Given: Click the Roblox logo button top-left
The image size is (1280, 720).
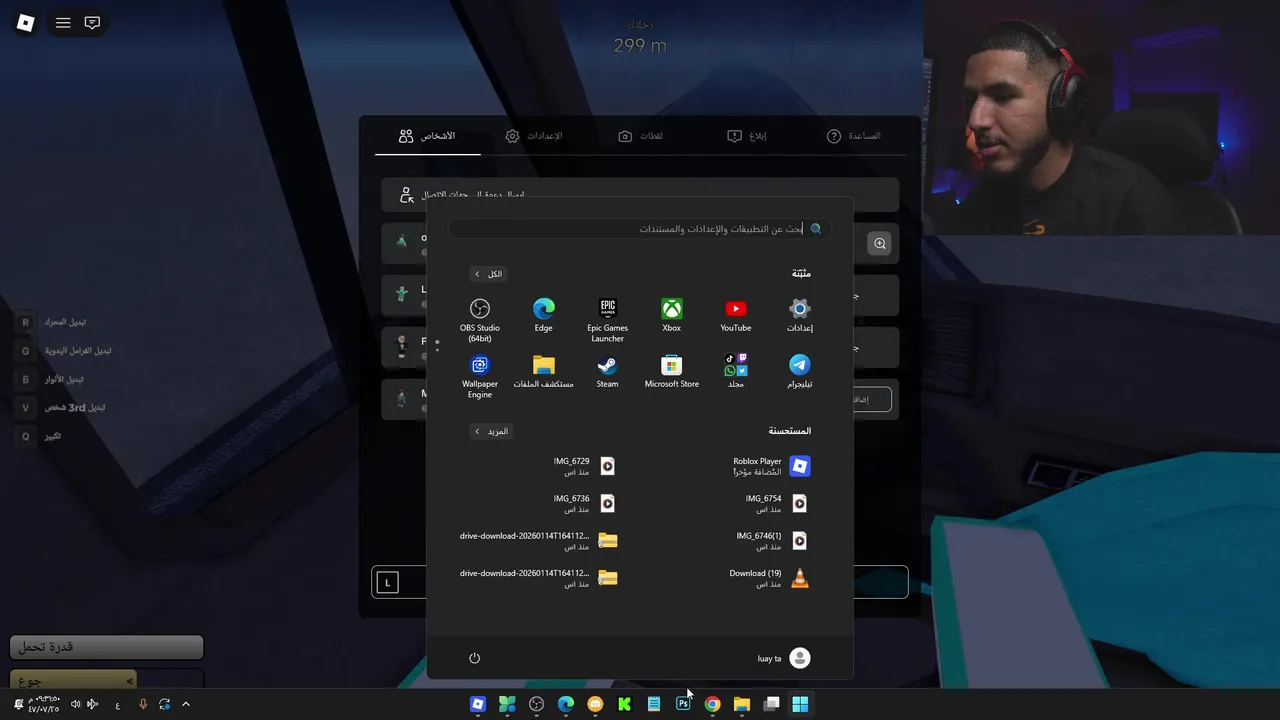Looking at the screenshot, I should (26, 23).
